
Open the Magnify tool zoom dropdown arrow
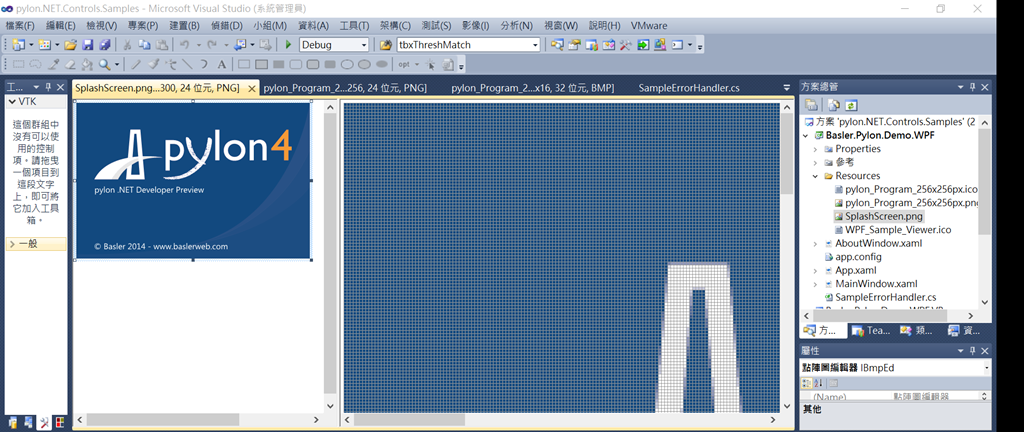coord(117,64)
